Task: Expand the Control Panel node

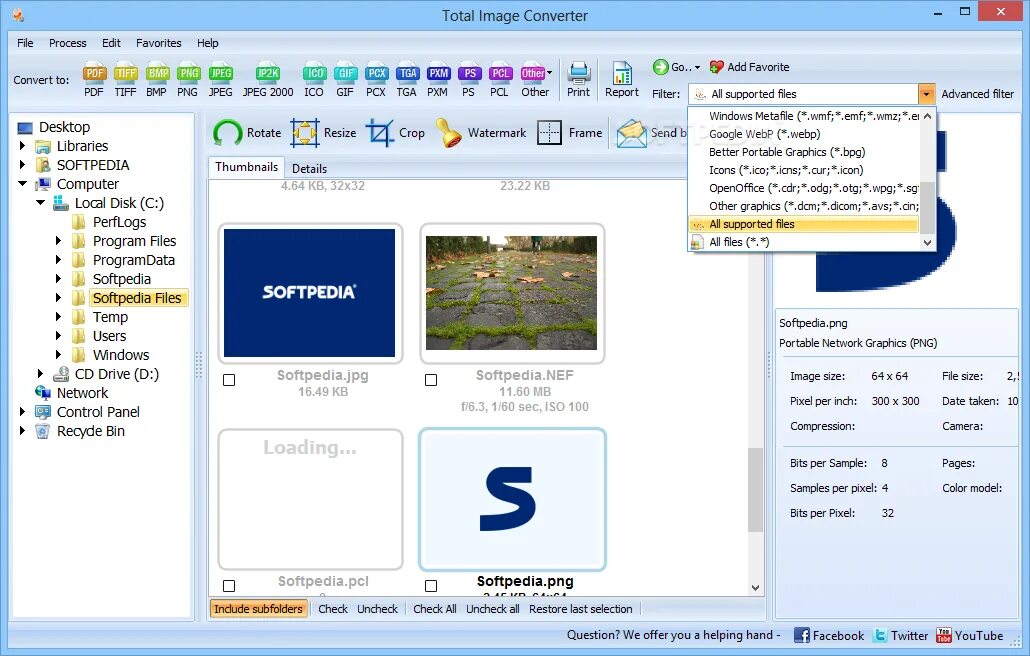Action: (22, 412)
